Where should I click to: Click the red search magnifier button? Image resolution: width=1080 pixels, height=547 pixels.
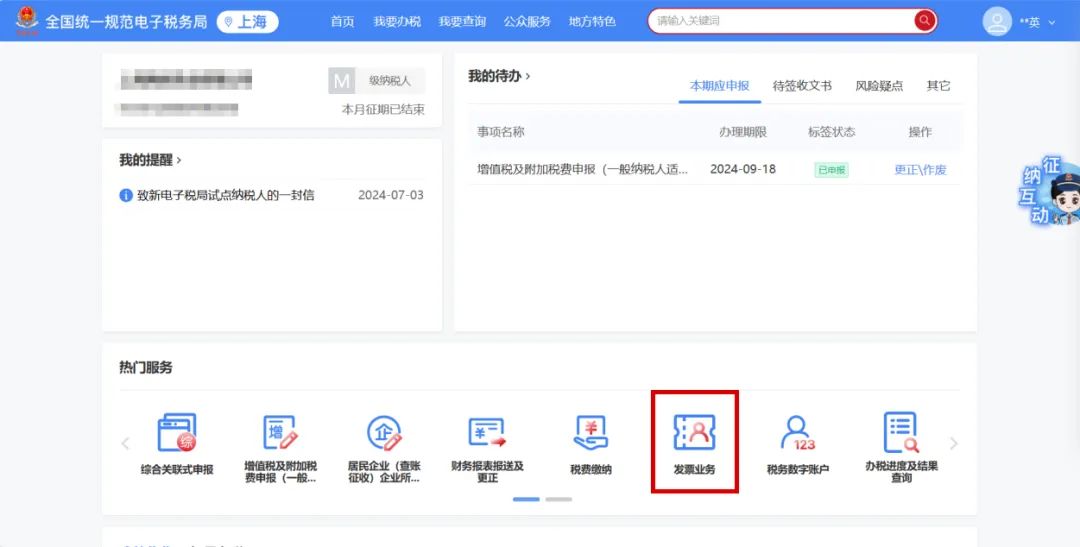click(x=924, y=21)
